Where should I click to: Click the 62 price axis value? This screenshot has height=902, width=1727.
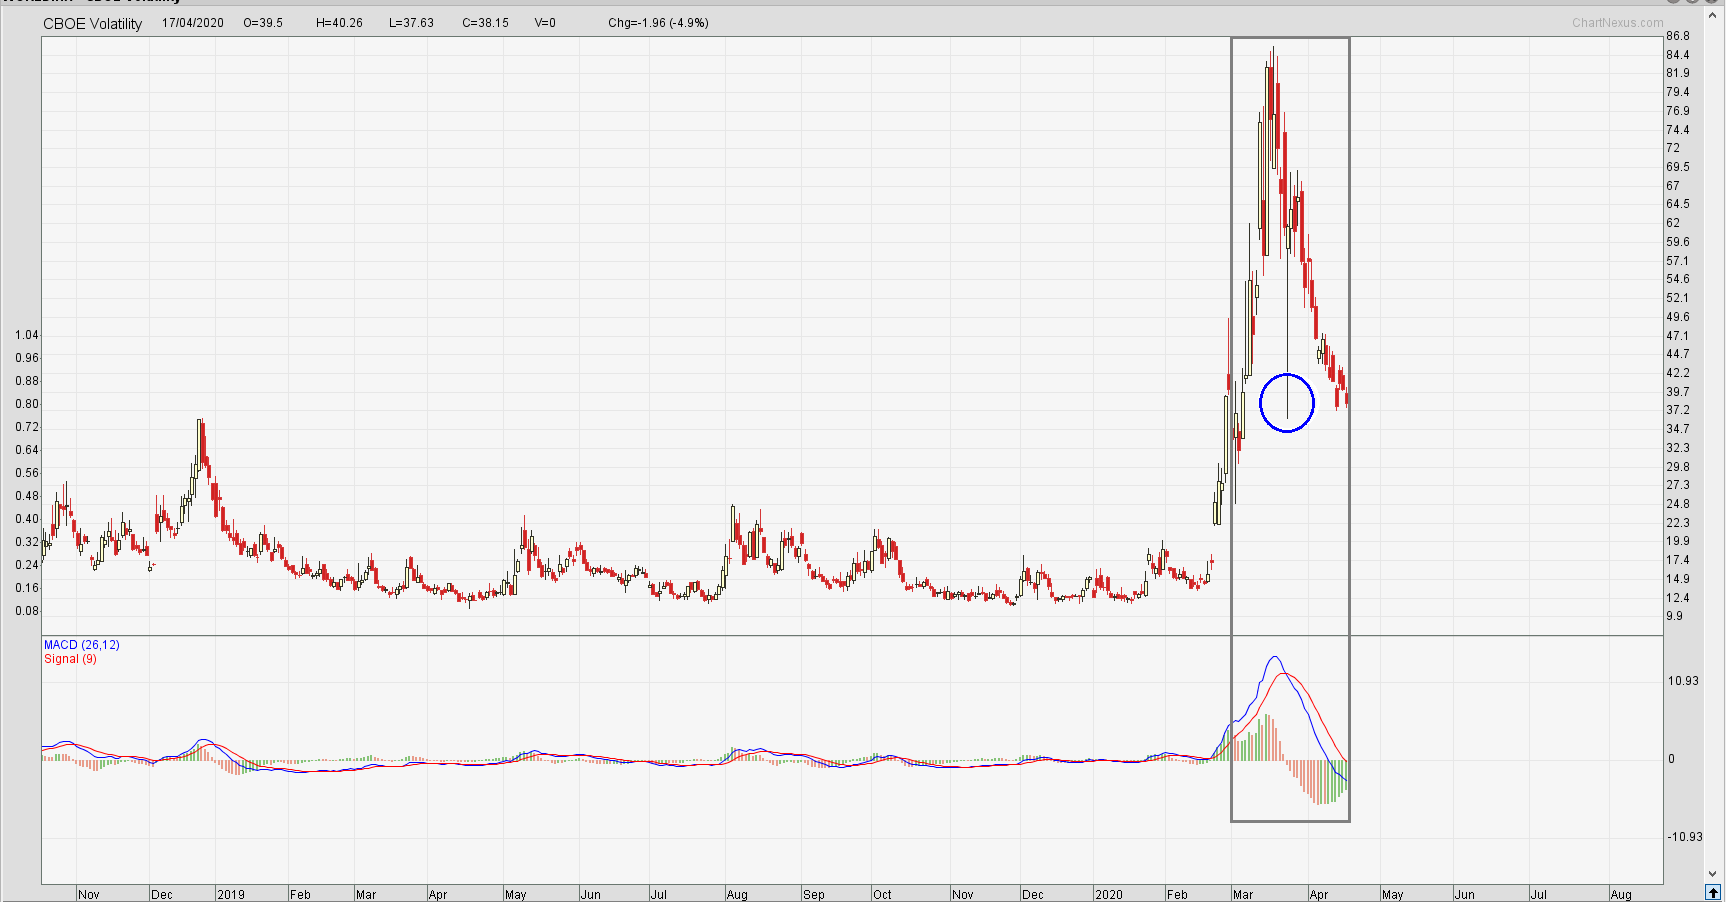[x=1673, y=223]
